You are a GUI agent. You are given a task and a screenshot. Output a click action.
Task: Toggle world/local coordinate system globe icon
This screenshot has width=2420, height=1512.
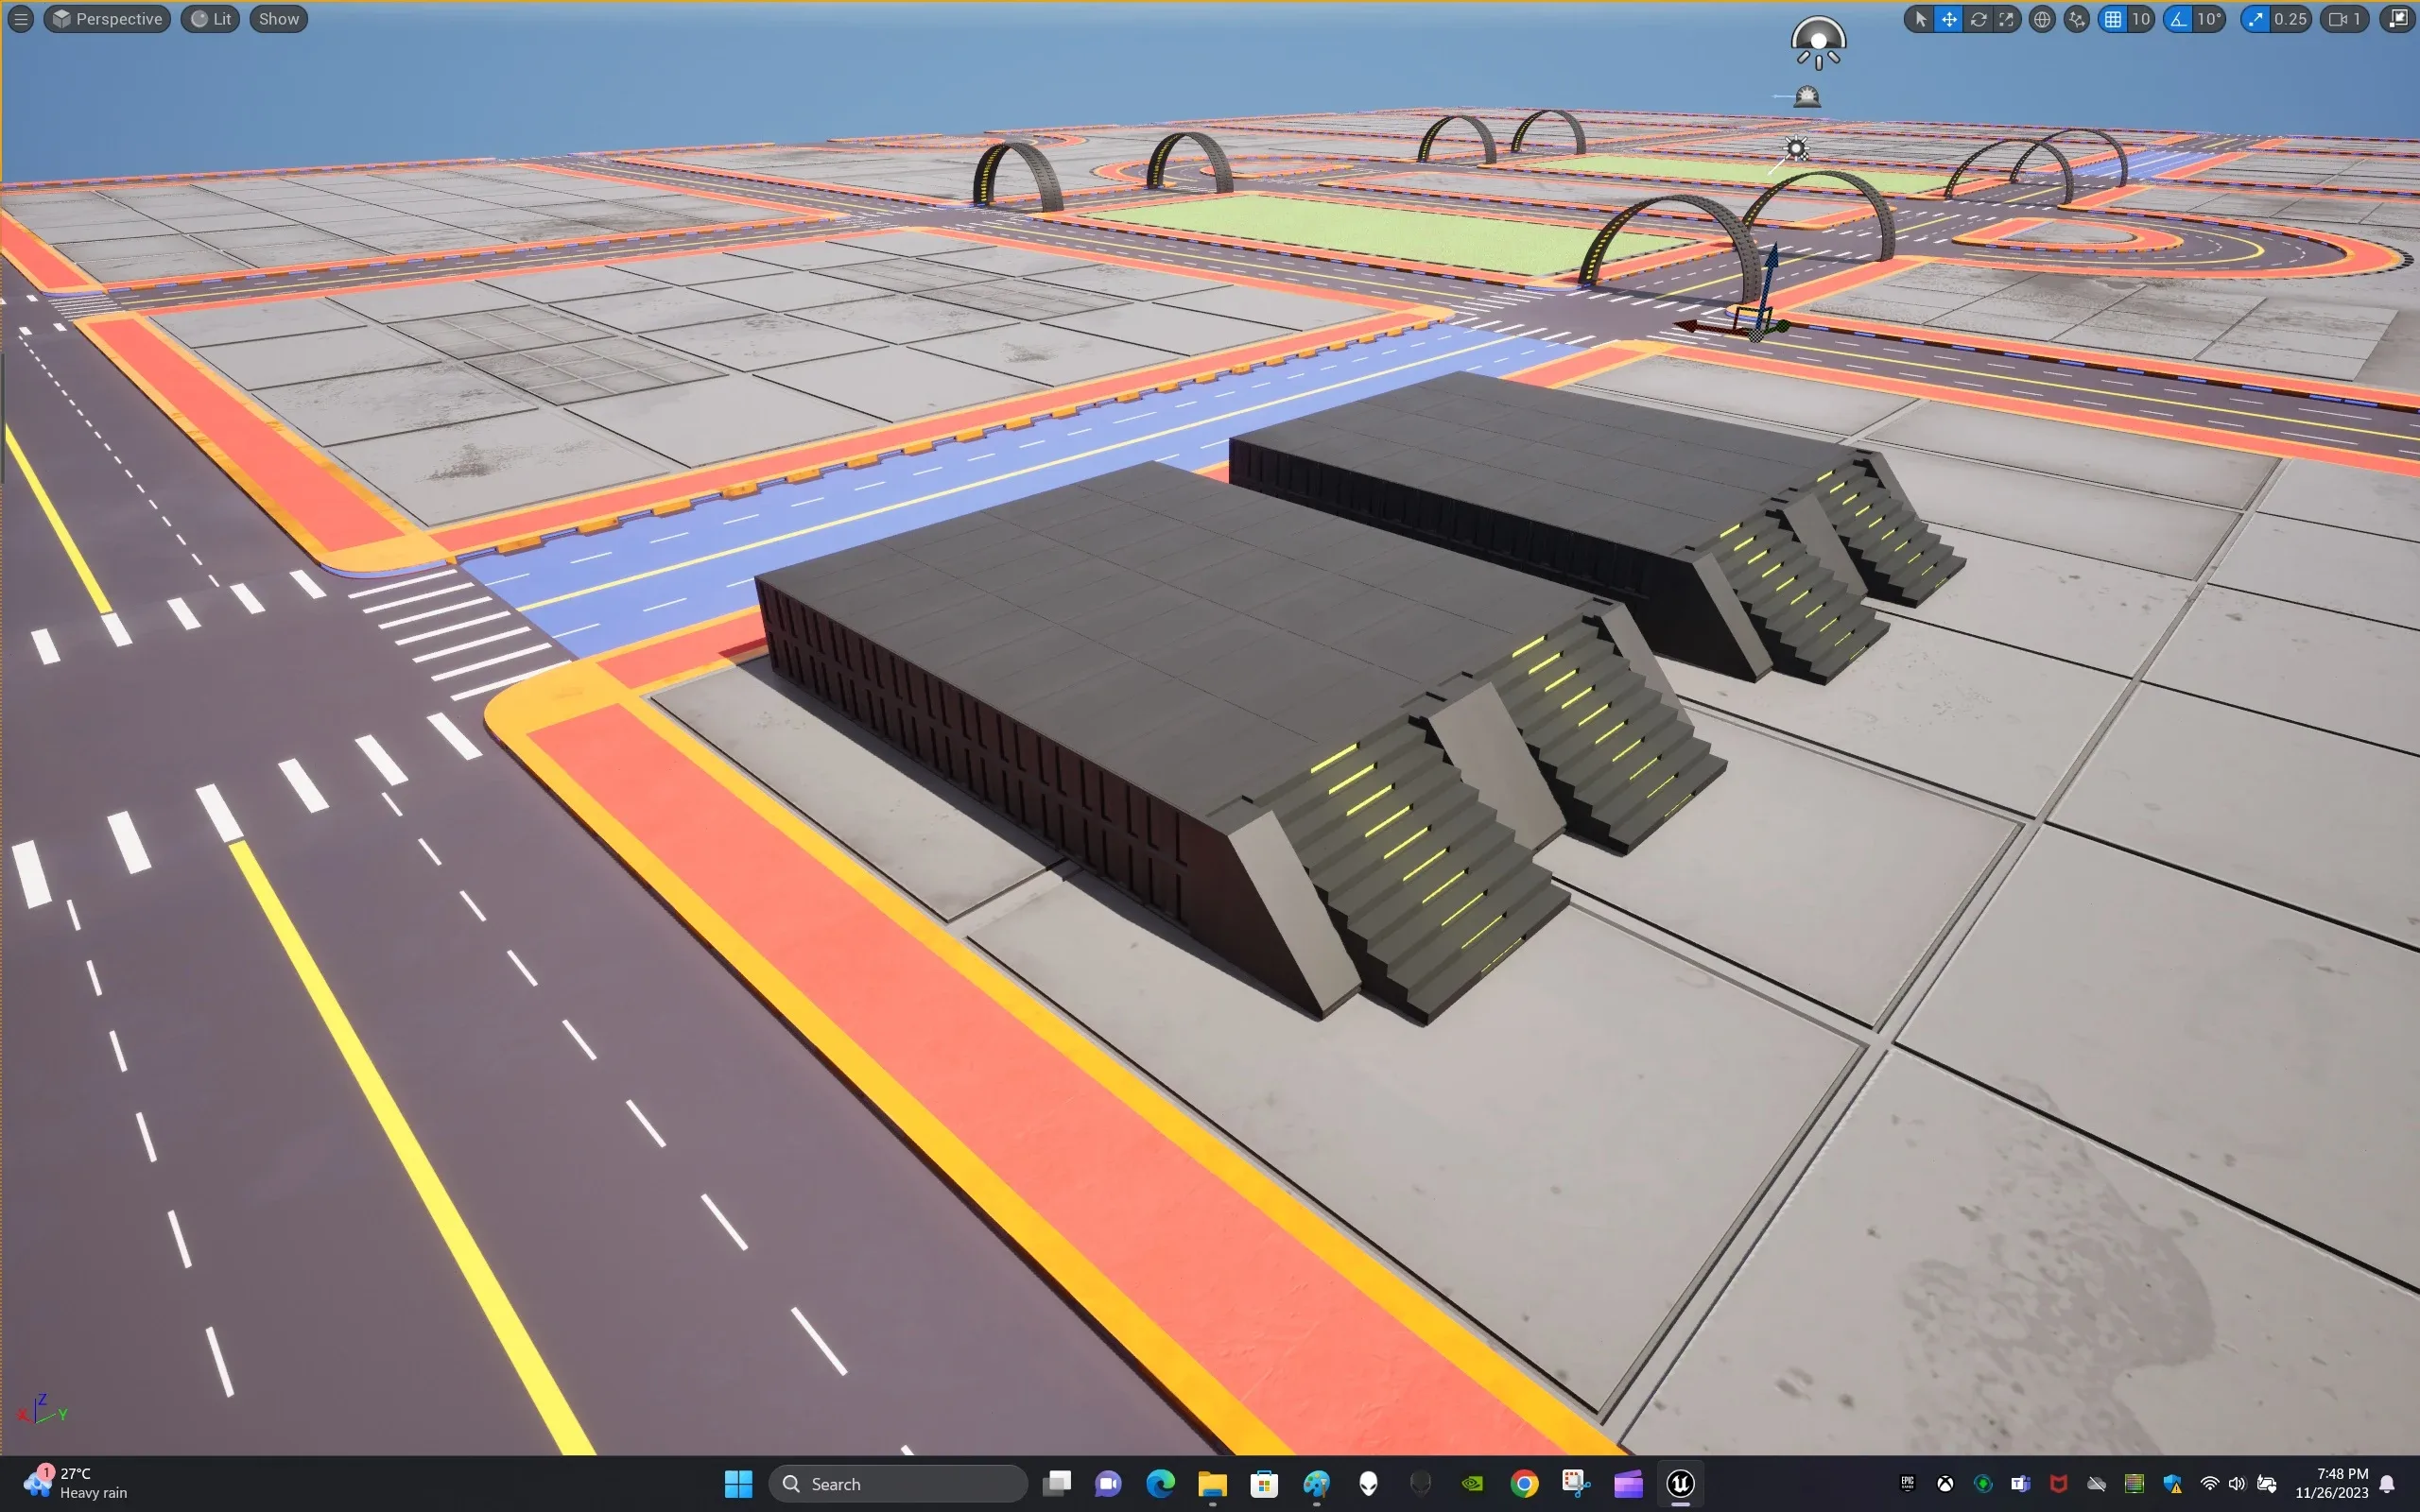point(2043,19)
